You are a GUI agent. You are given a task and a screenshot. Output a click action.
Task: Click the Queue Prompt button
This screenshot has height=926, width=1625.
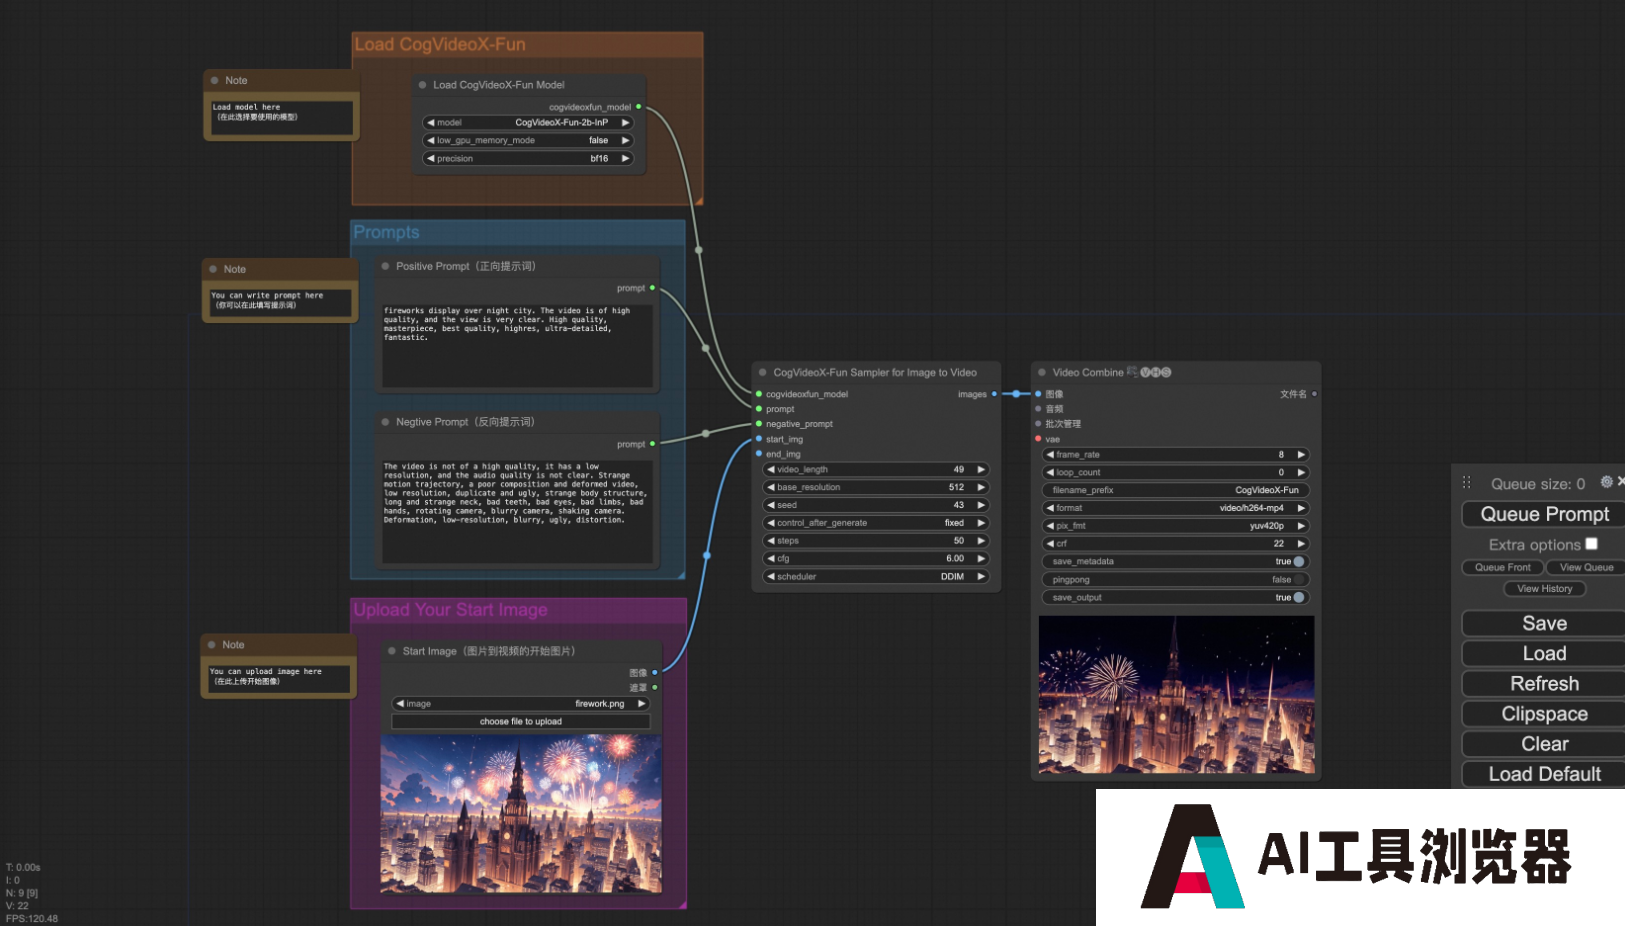tap(1543, 514)
